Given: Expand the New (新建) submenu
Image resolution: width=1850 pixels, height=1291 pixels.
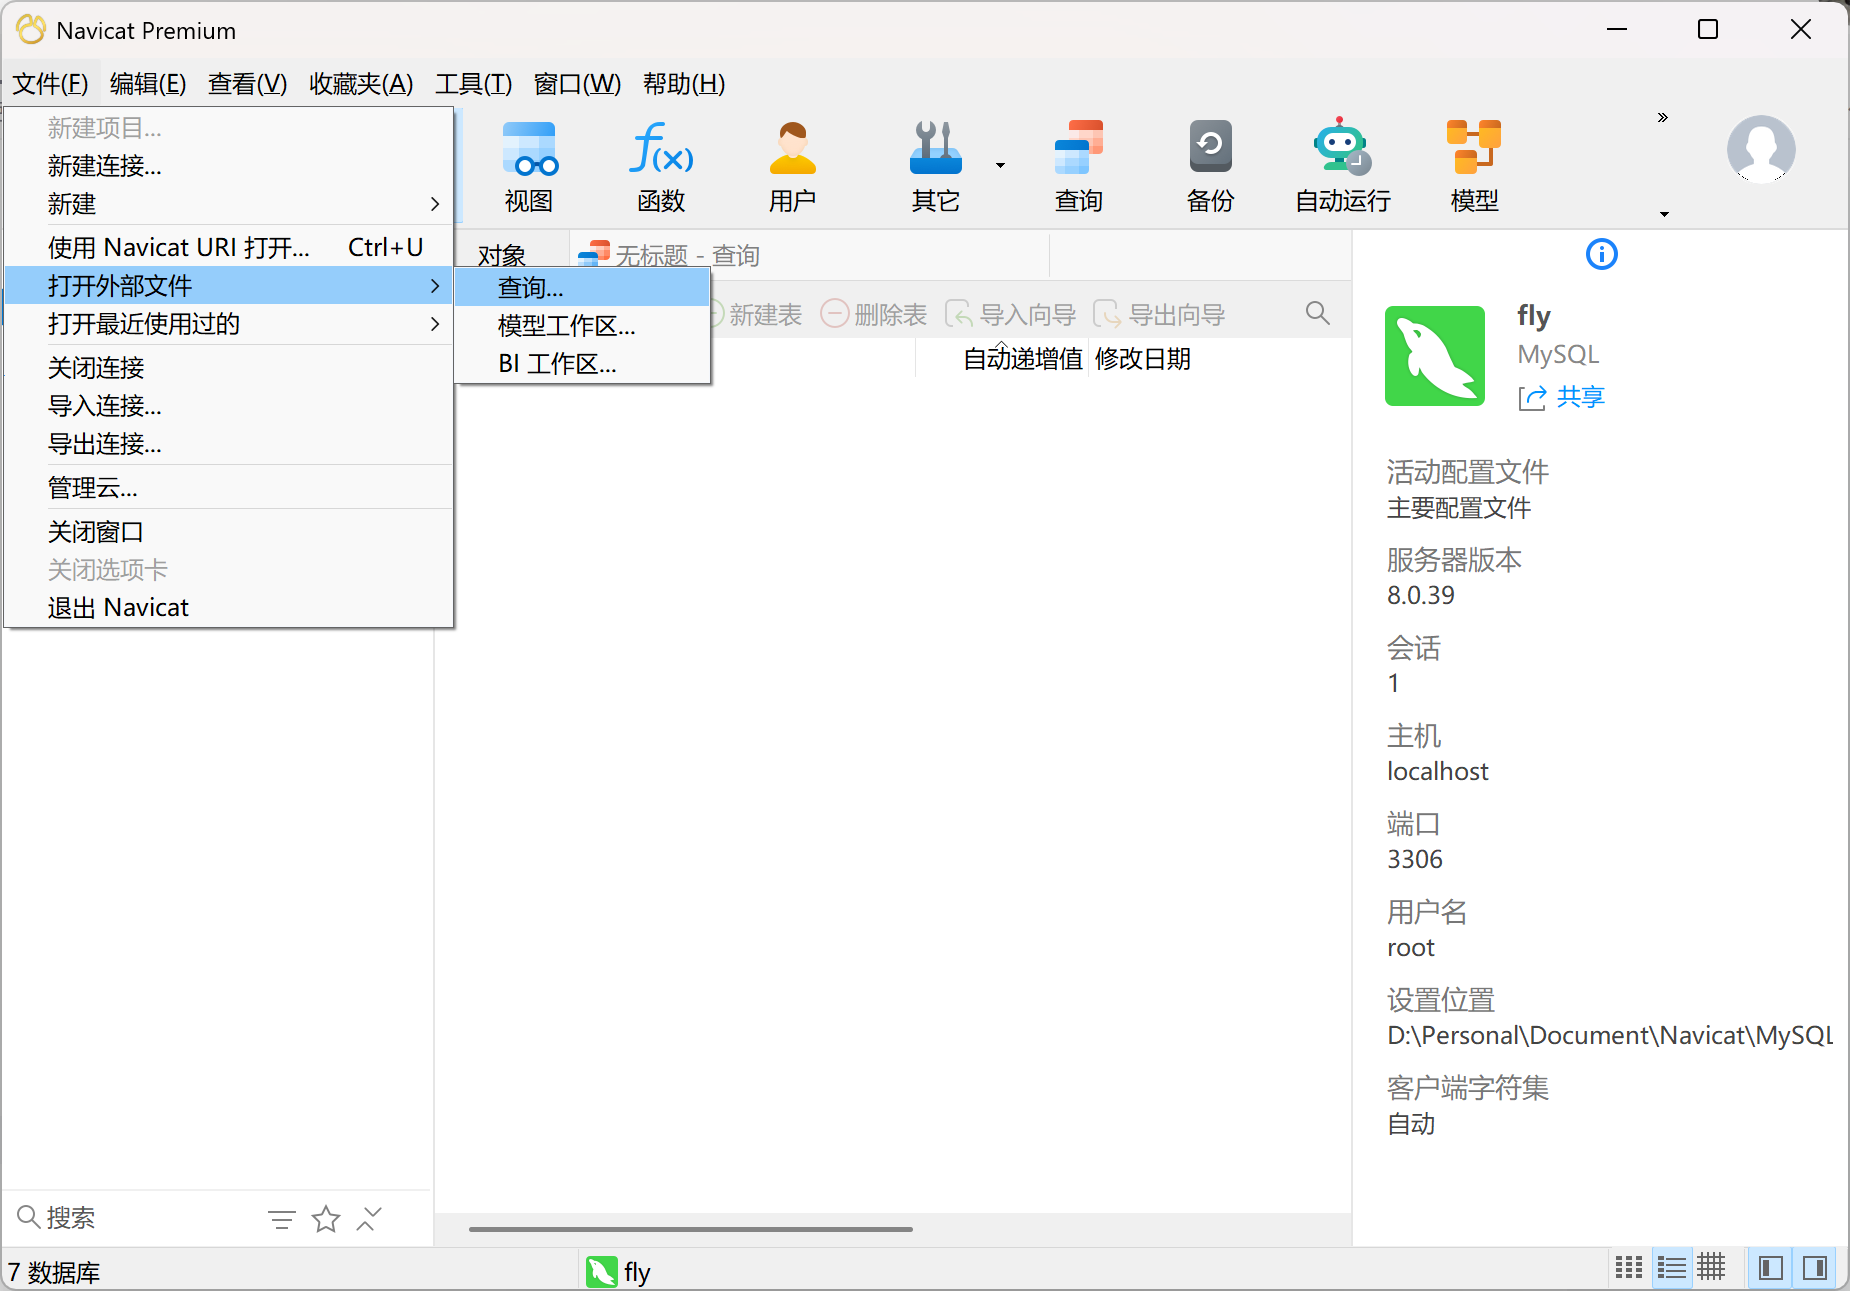Looking at the screenshot, I should (x=229, y=204).
